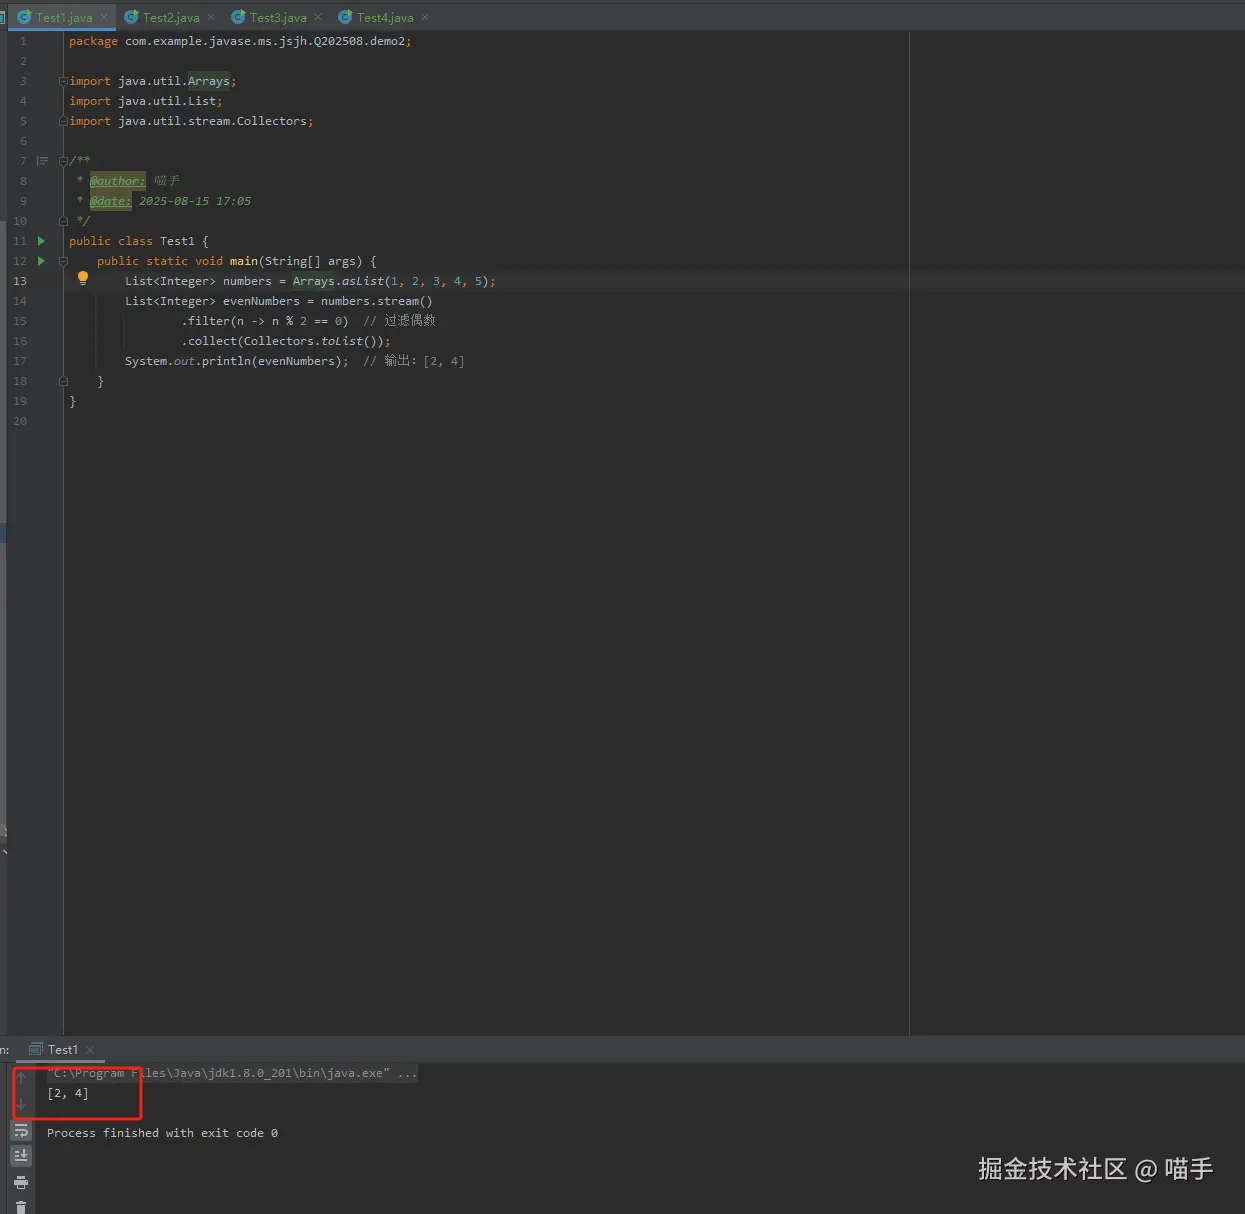This screenshot has width=1245, height=1214.
Task: Collapse the main method fold on line 12
Action: click(63, 261)
